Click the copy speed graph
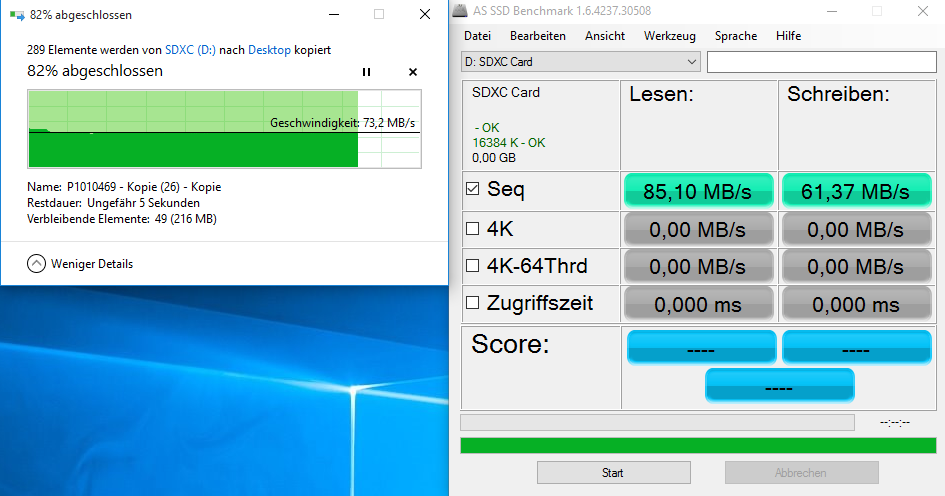The height and width of the screenshot is (496, 945). click(224, 128)
